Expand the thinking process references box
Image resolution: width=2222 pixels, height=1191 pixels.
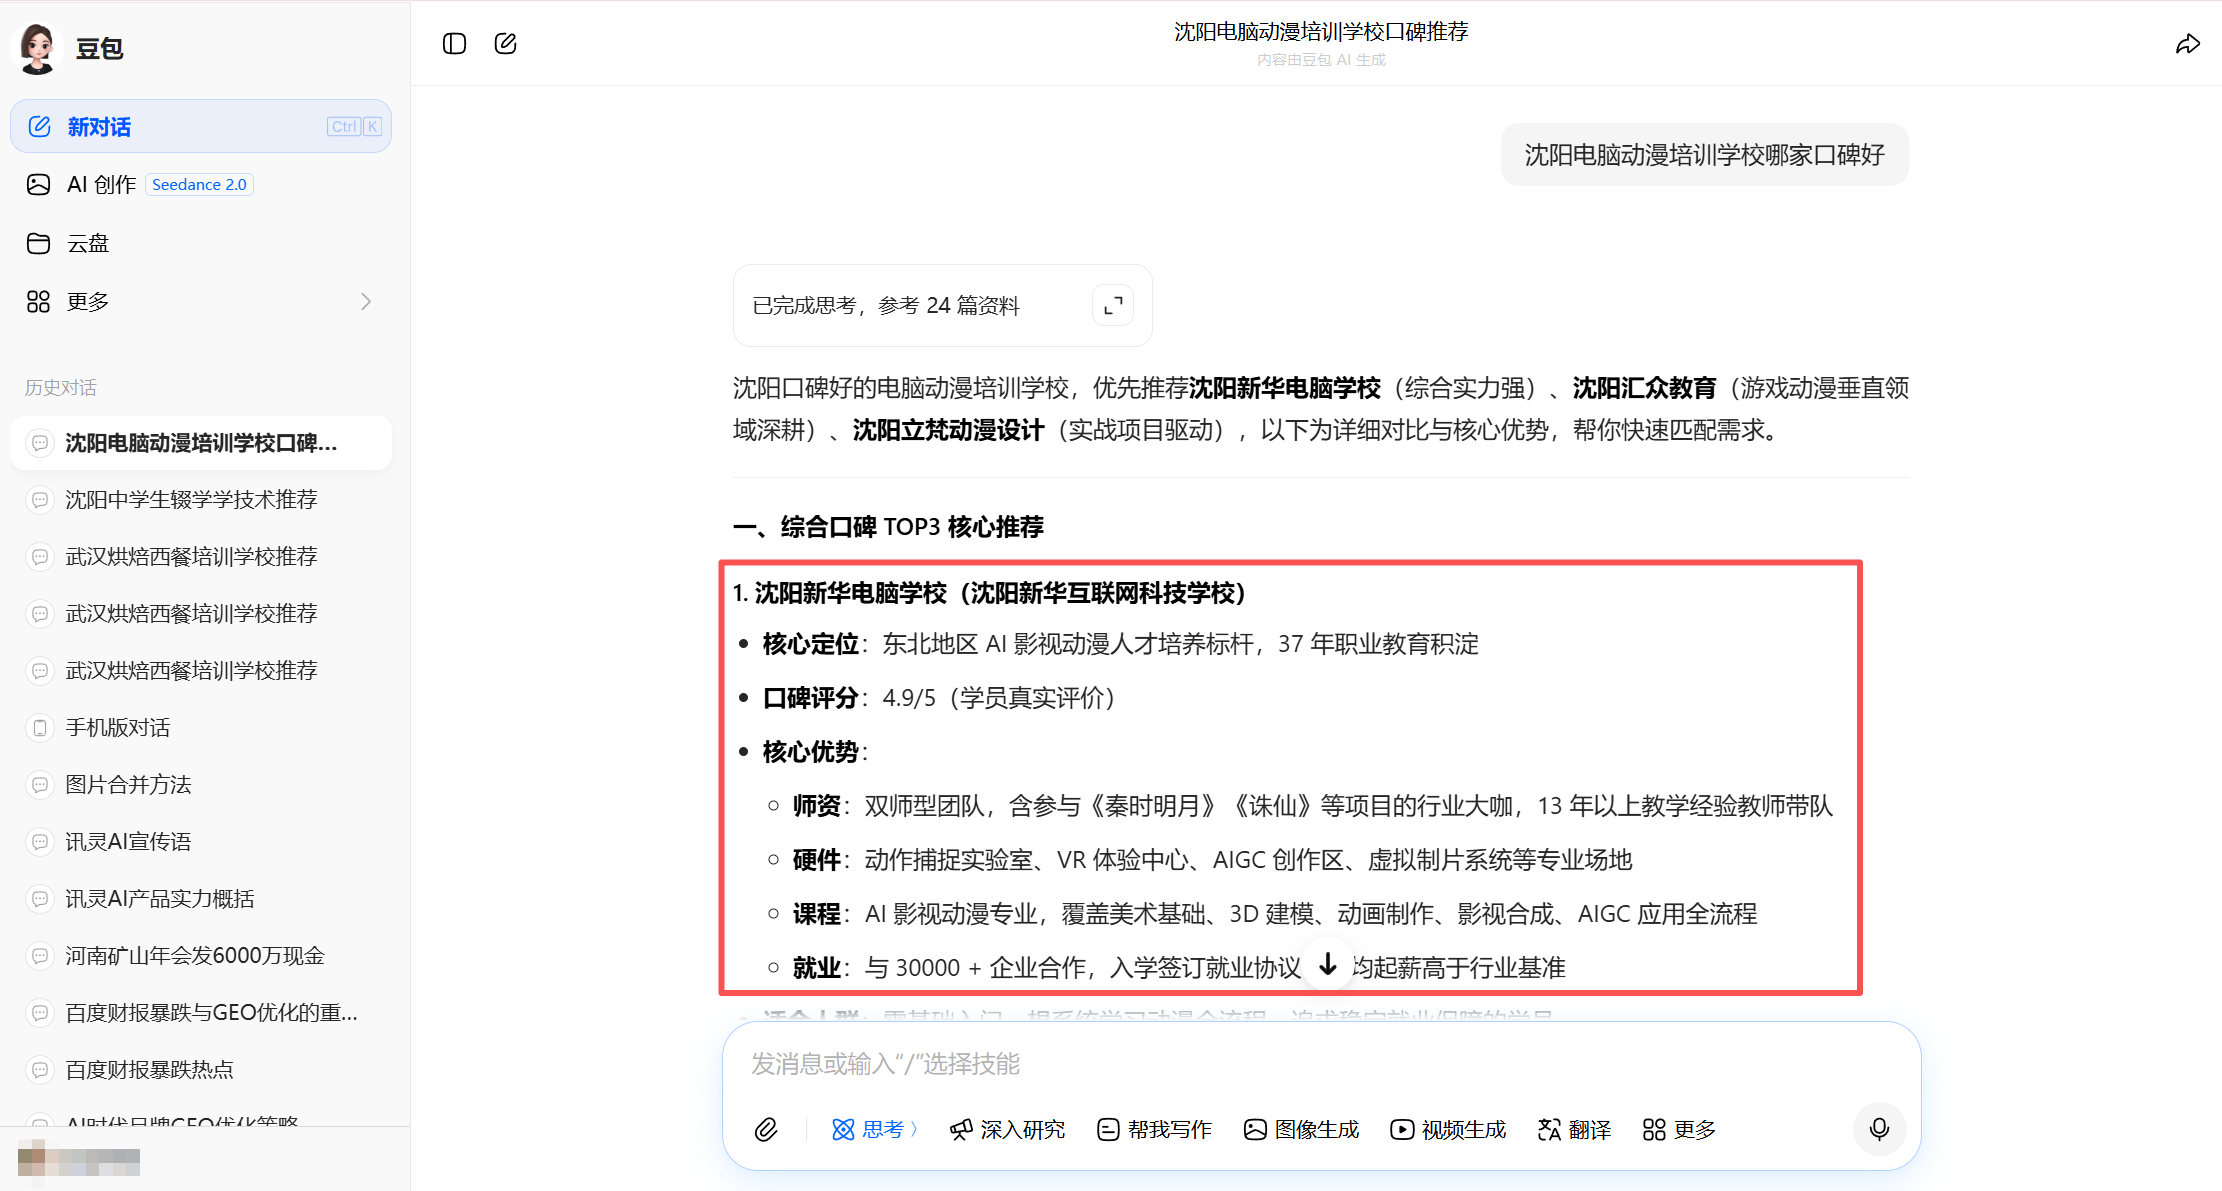point(1112,305)
